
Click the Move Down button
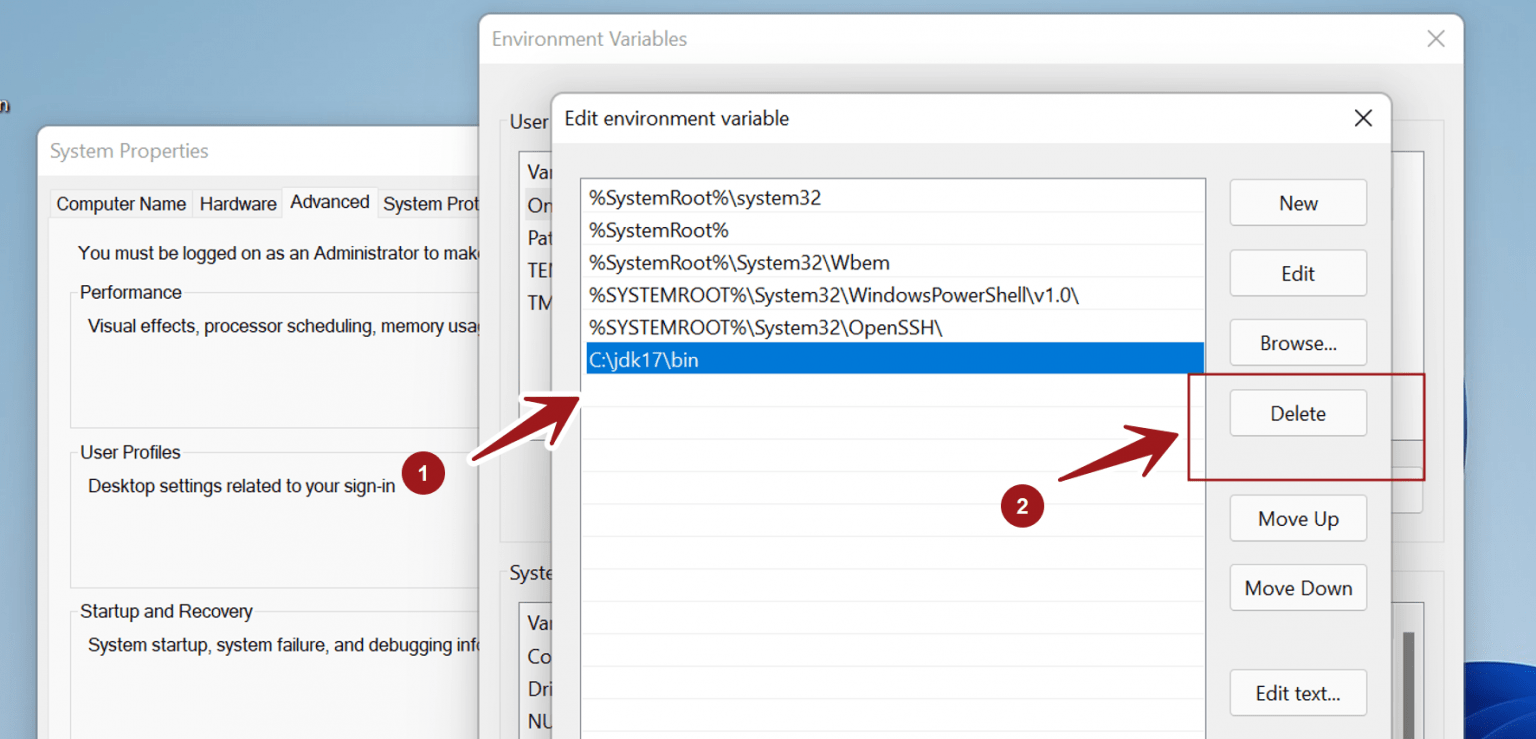[x=1297, y=587]
